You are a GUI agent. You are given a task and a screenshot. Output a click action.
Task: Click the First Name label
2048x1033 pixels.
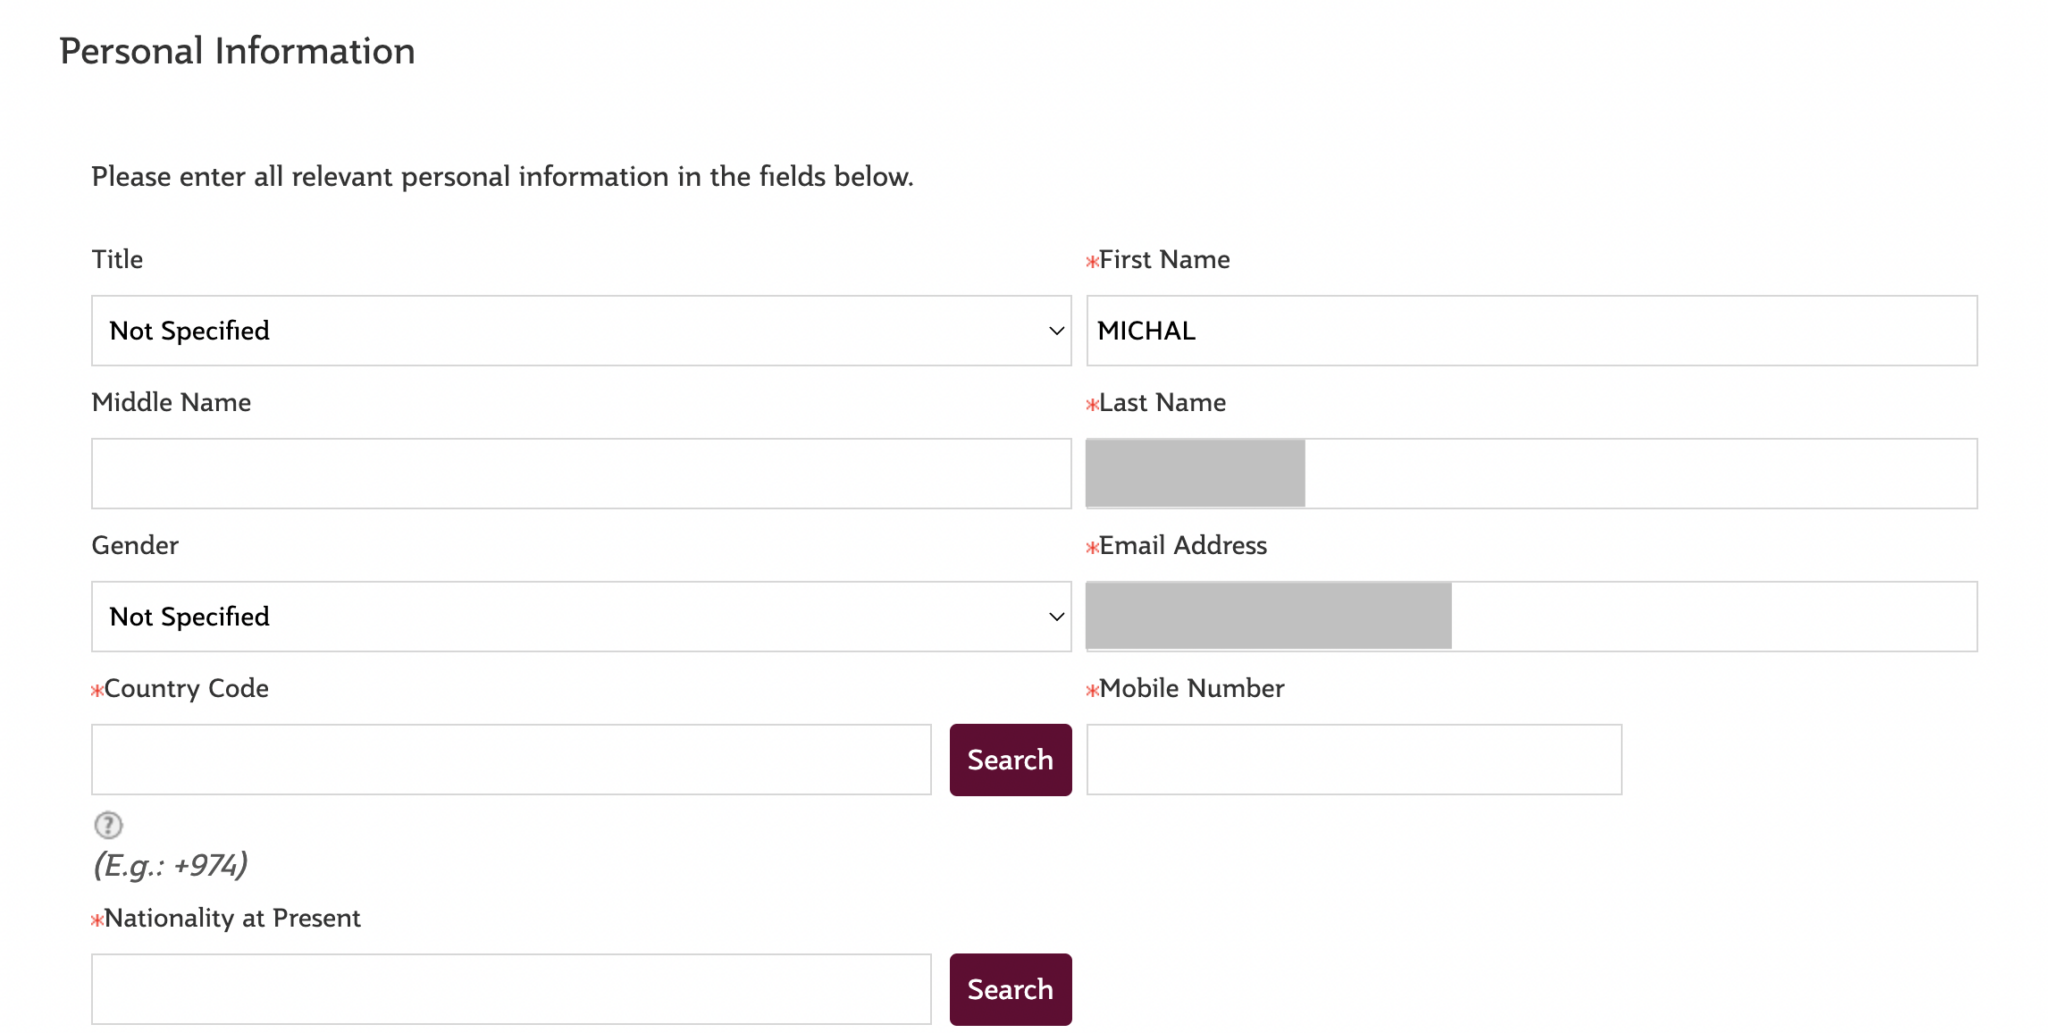click(x=1164, y=259)
